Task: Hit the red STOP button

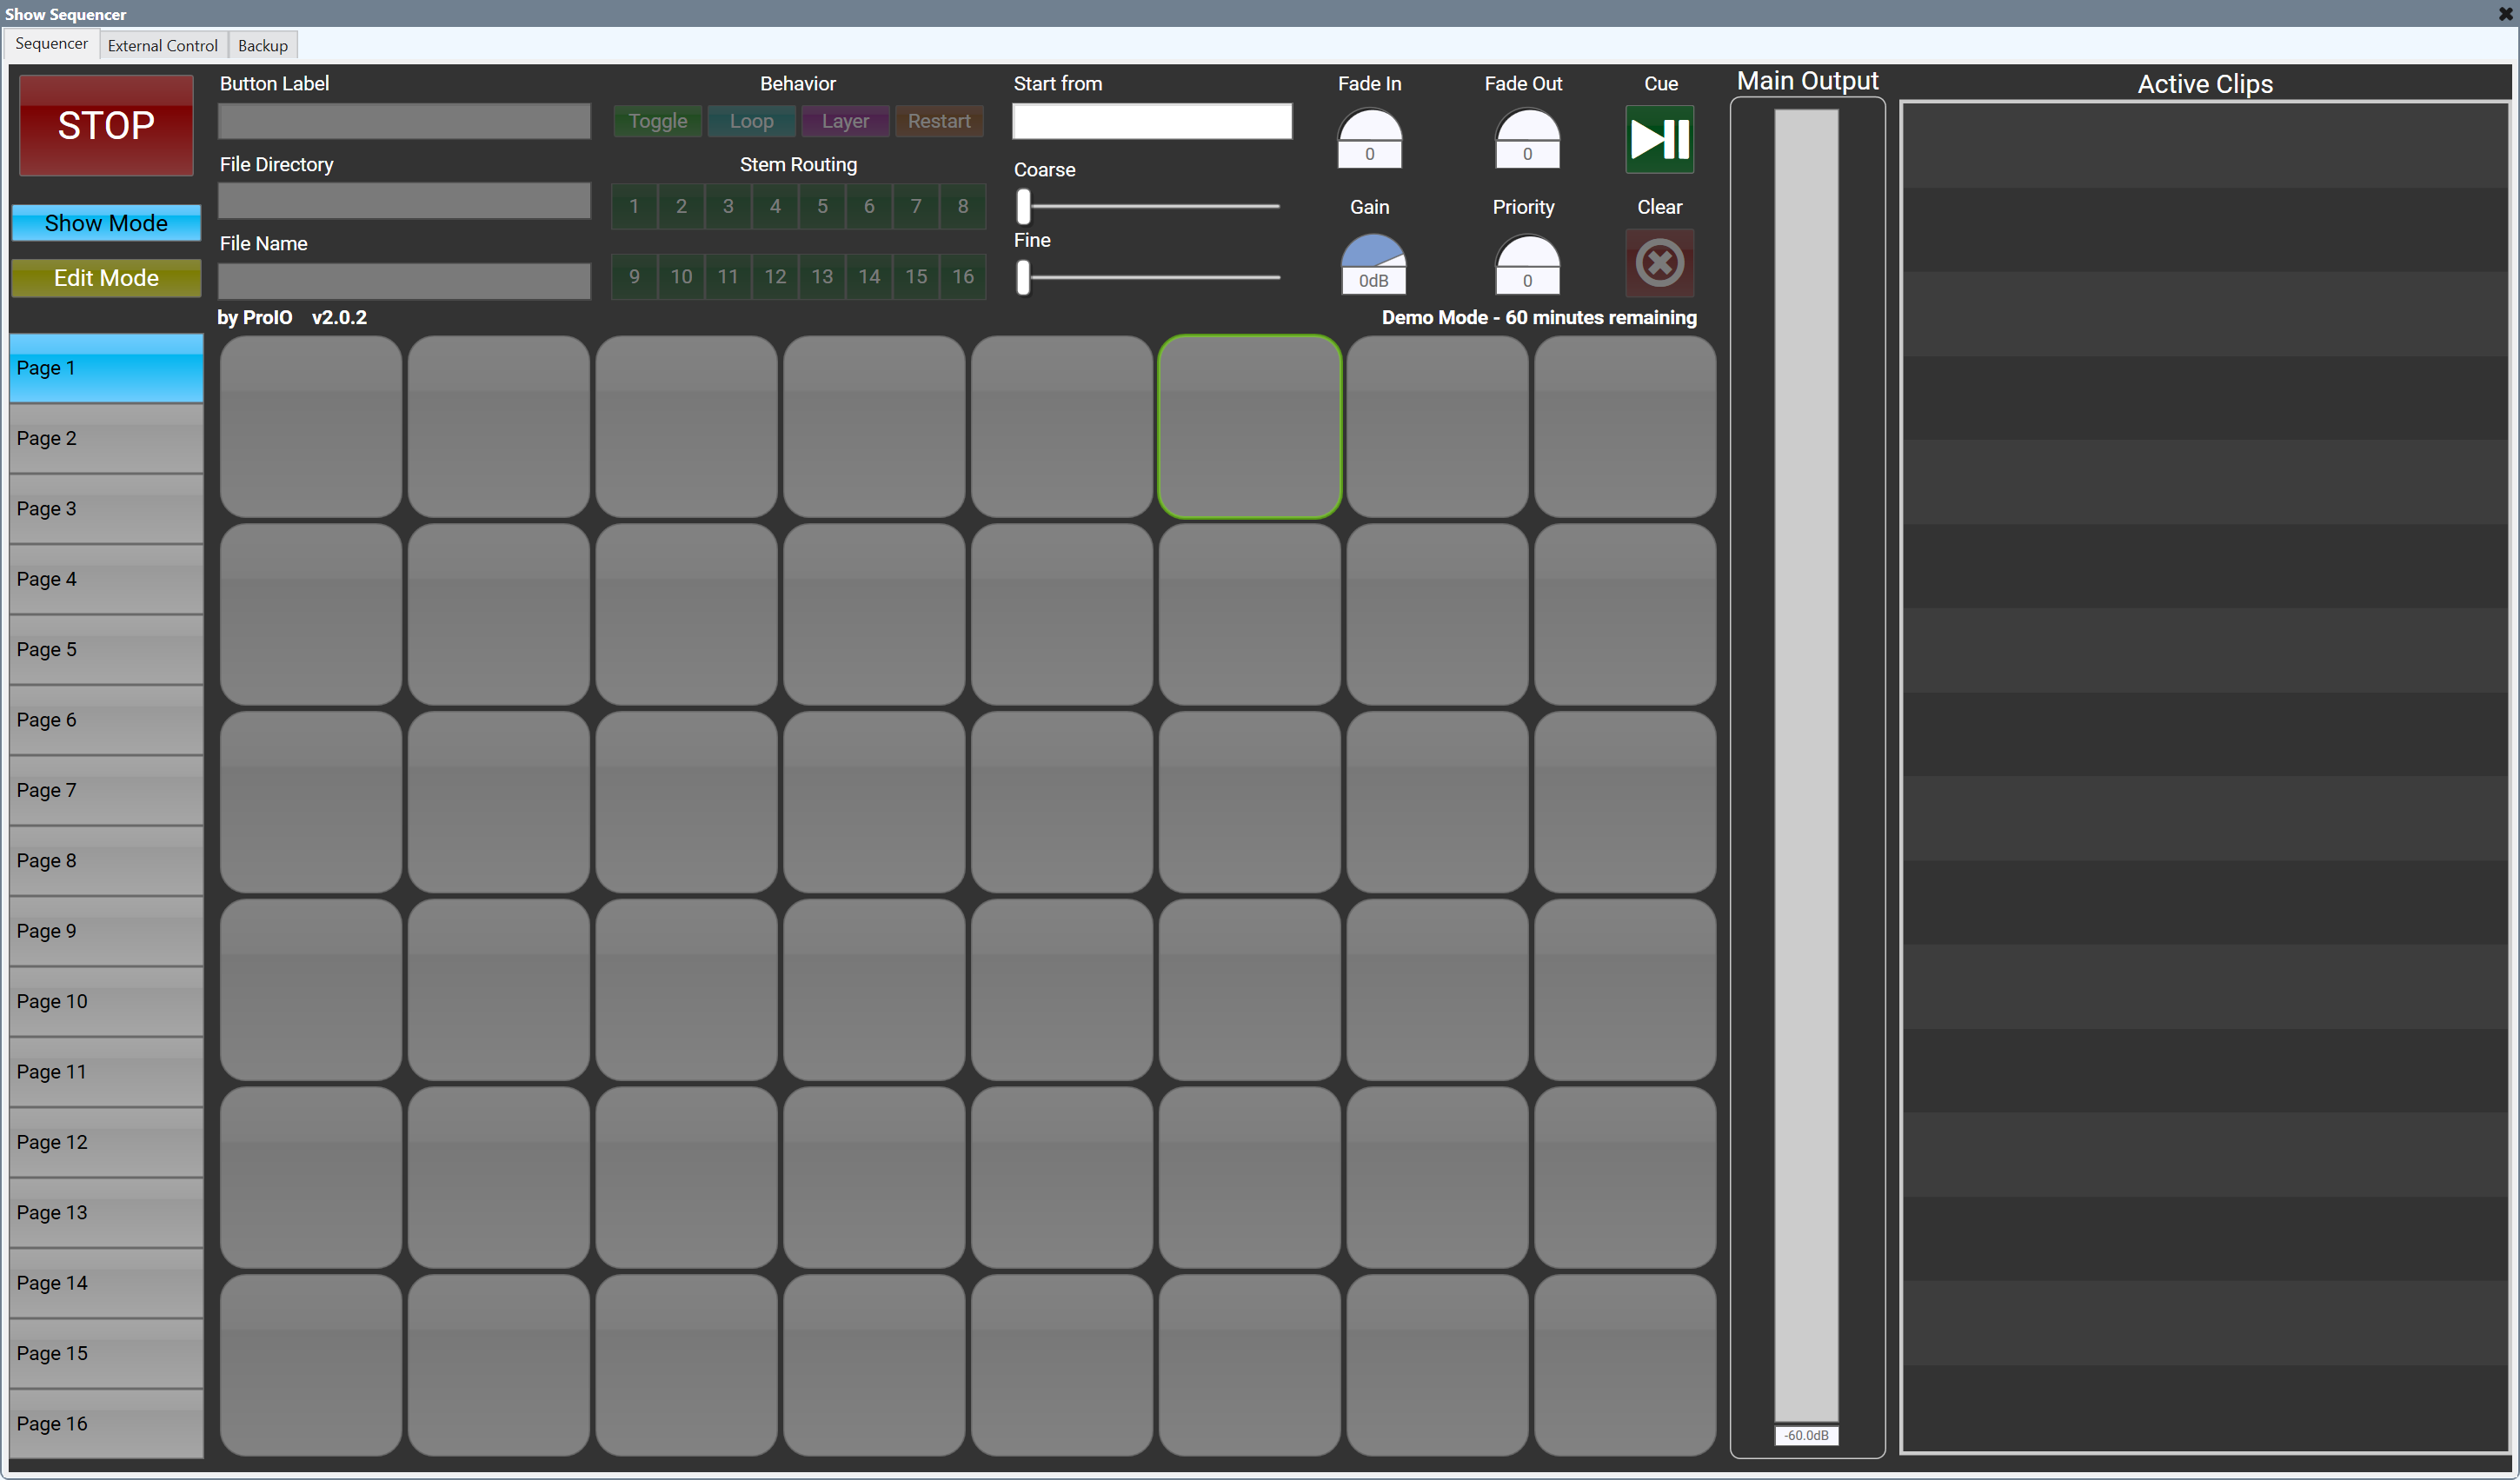Action: point(106,126)
